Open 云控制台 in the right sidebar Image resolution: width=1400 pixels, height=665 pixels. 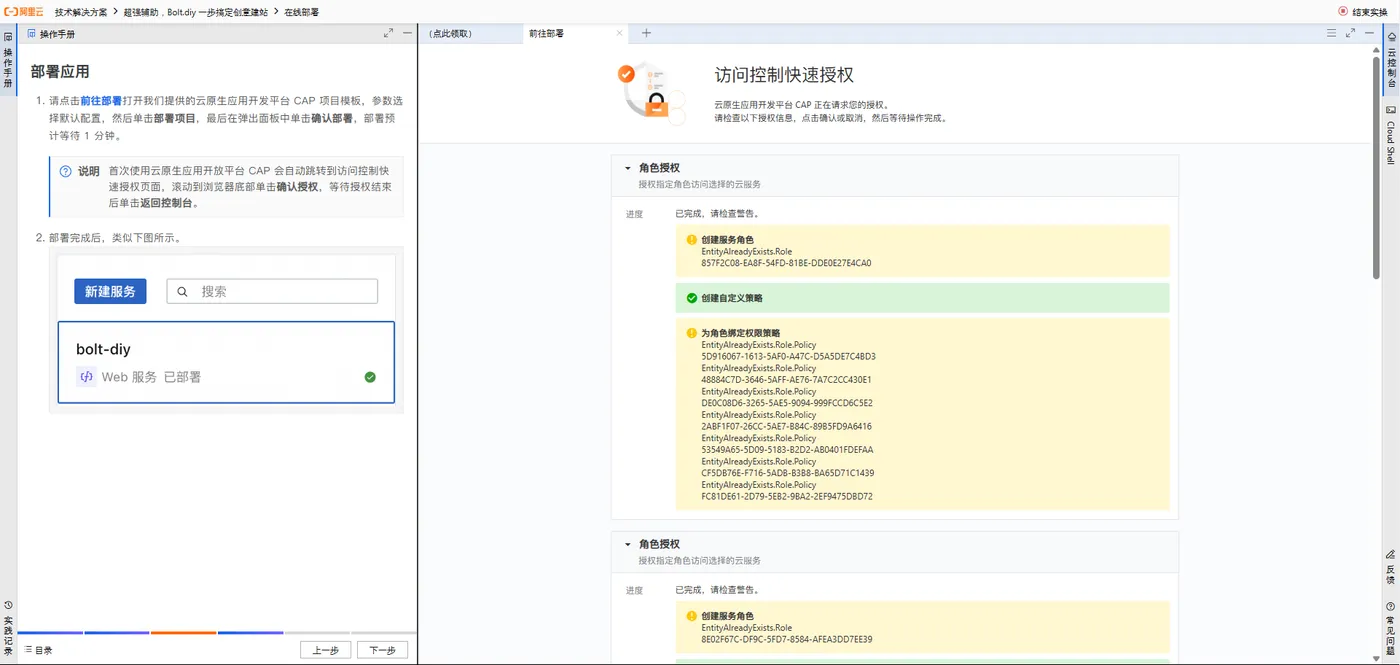coord(1391,60)
